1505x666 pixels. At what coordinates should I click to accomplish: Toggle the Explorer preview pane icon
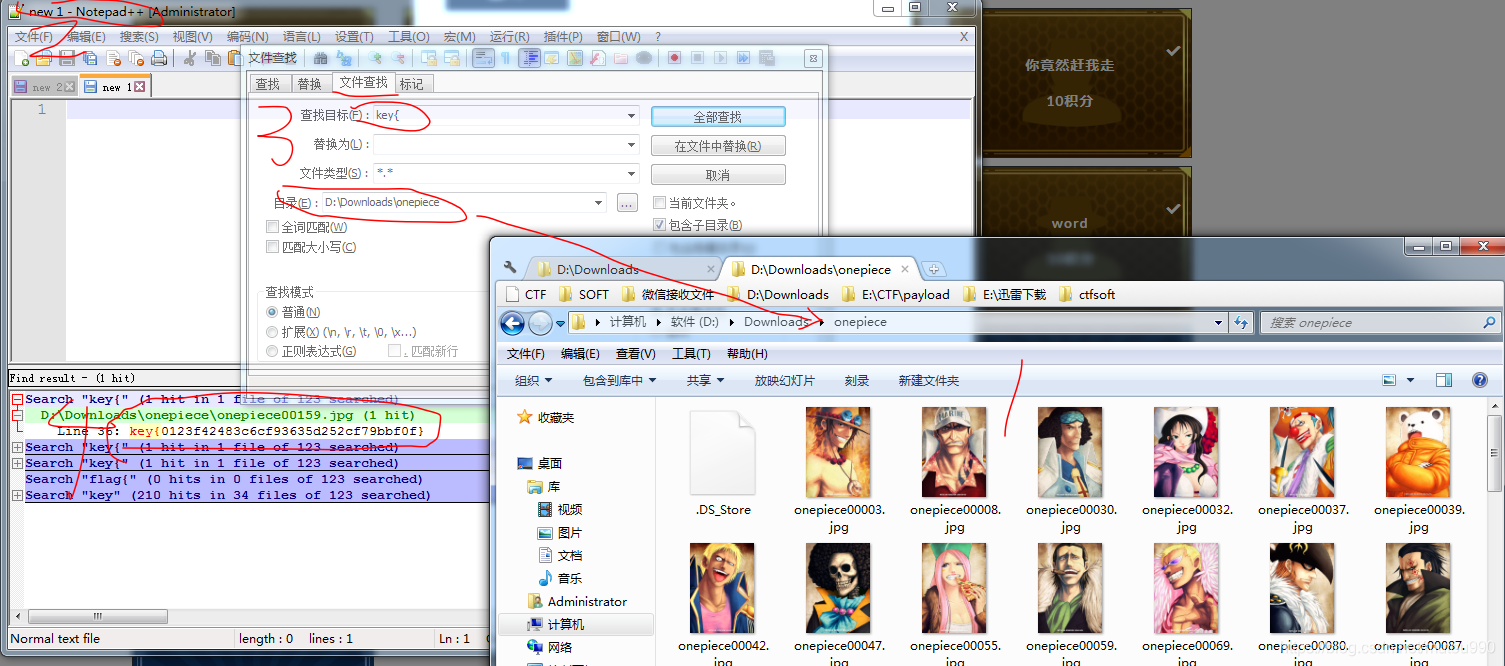pyautogui.click(x=1444, y=380)
